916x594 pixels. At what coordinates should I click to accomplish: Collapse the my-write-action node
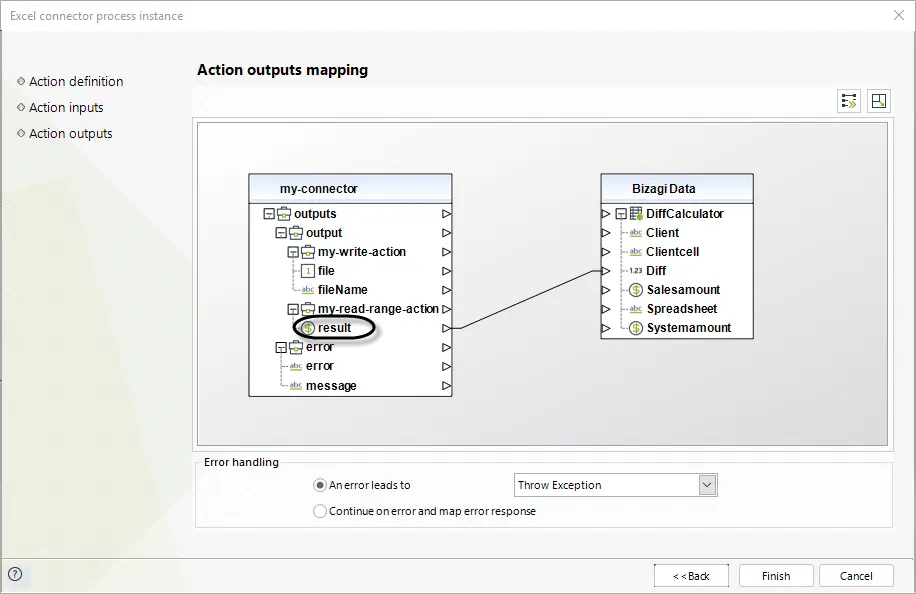coord(293,252)
